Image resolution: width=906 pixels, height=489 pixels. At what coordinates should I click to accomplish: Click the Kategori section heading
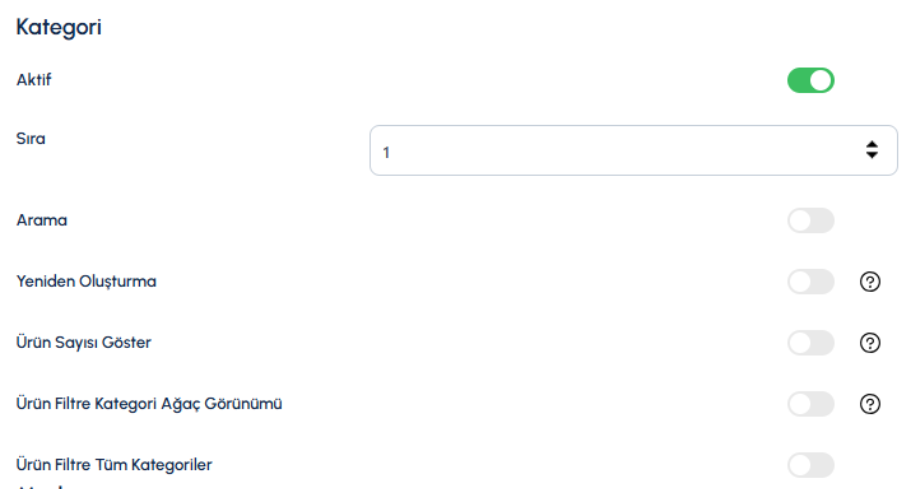tap(59, 27)
